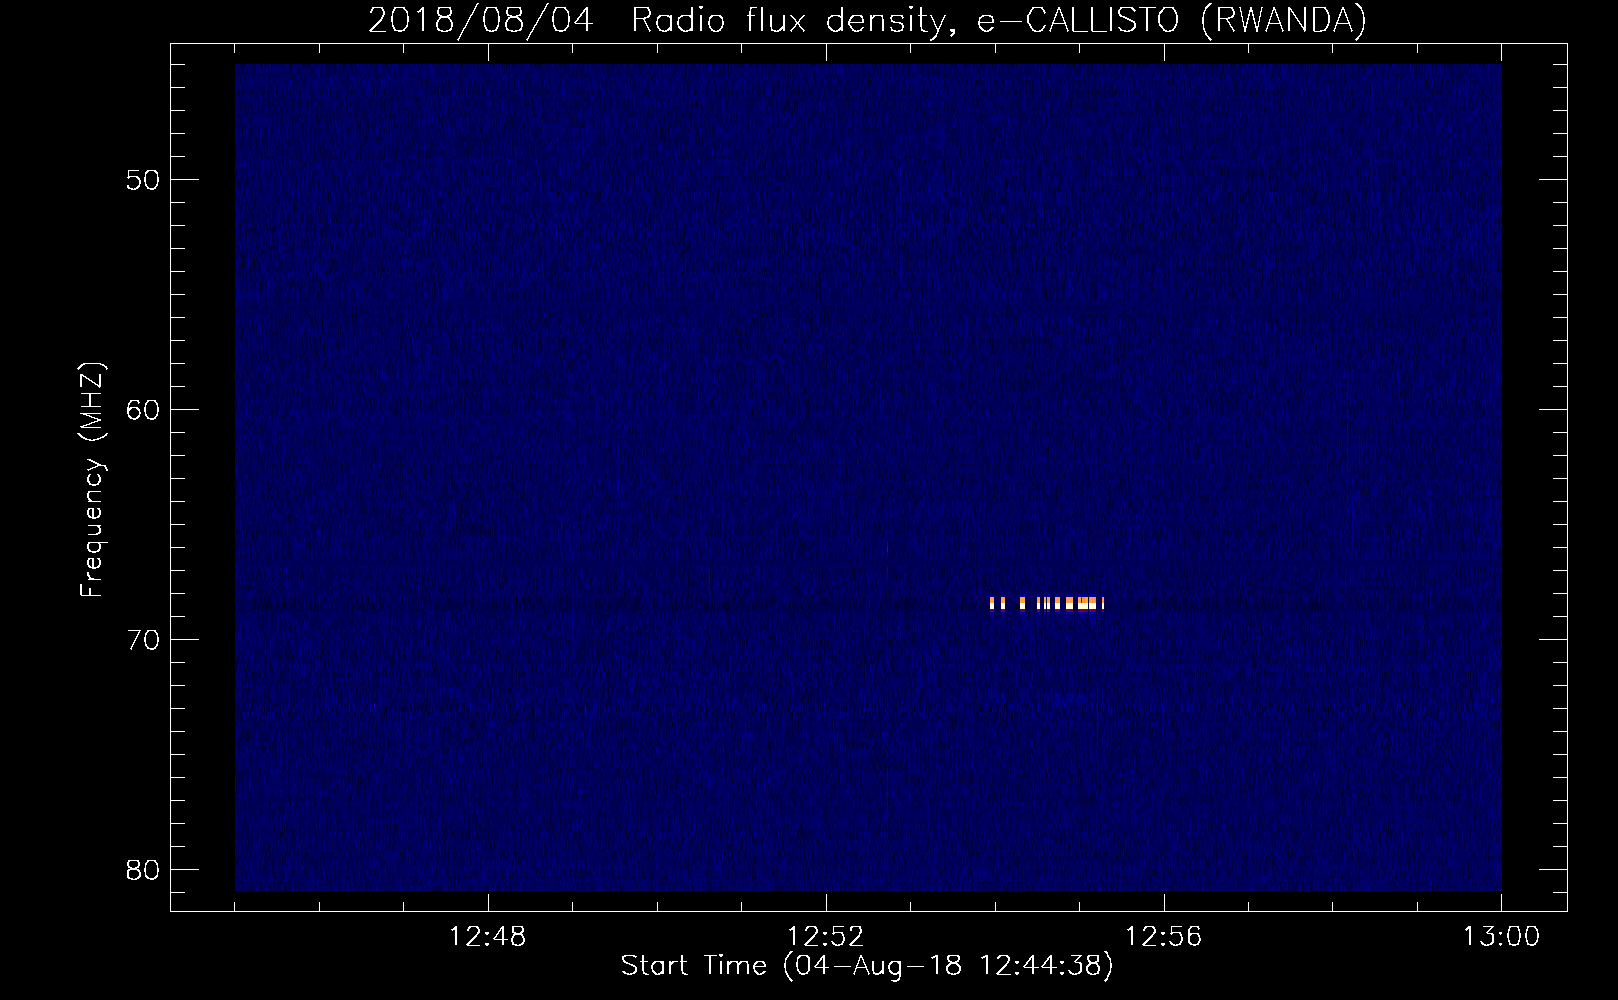Click the 13:00 time tick label
This screenshot has height=1000, width=1618.
point(1501,937)
